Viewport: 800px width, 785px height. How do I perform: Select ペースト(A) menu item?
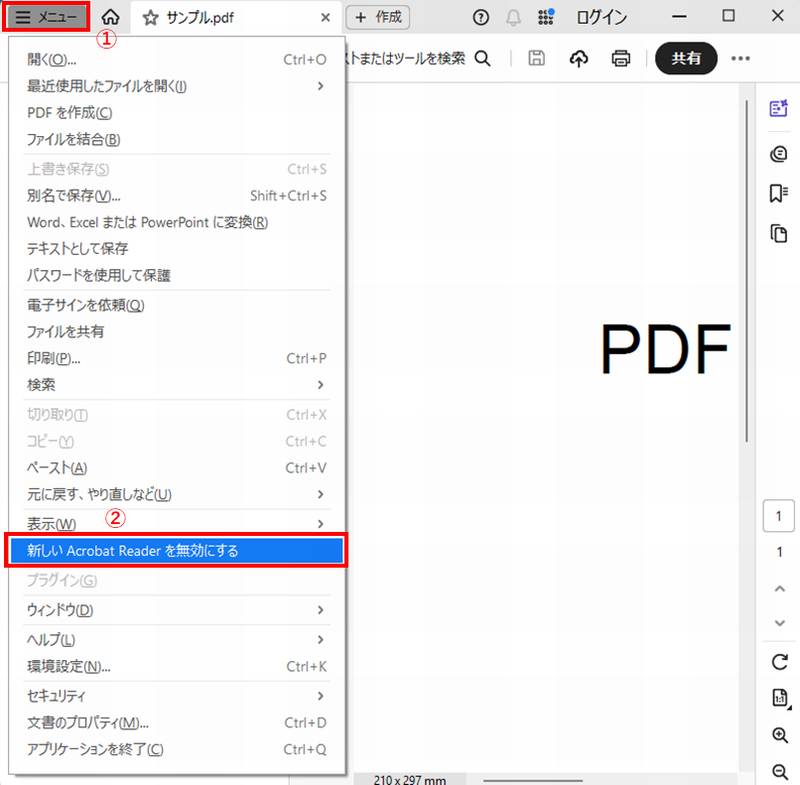[177, 468]
